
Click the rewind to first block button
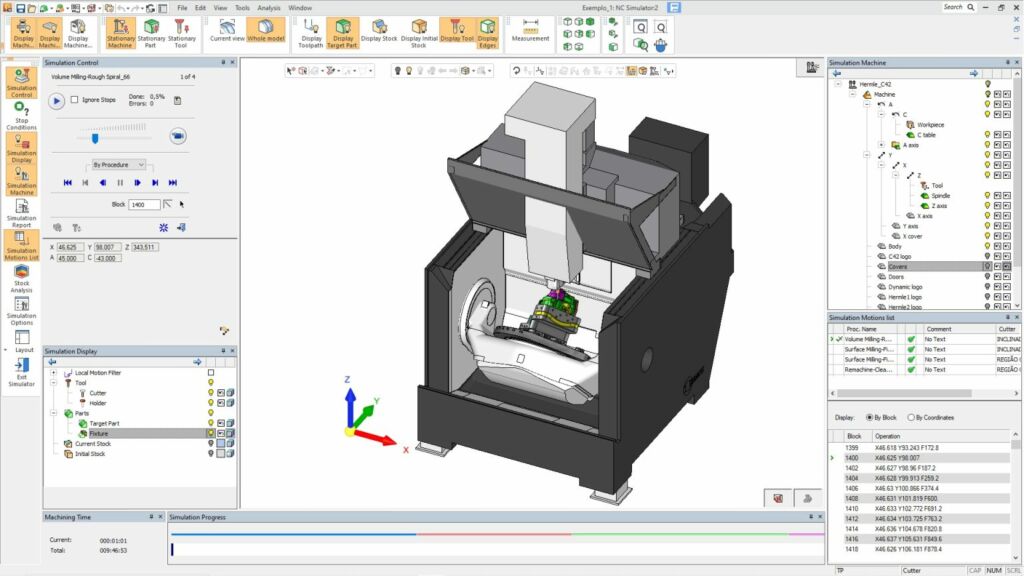click(x=68, y=183)
